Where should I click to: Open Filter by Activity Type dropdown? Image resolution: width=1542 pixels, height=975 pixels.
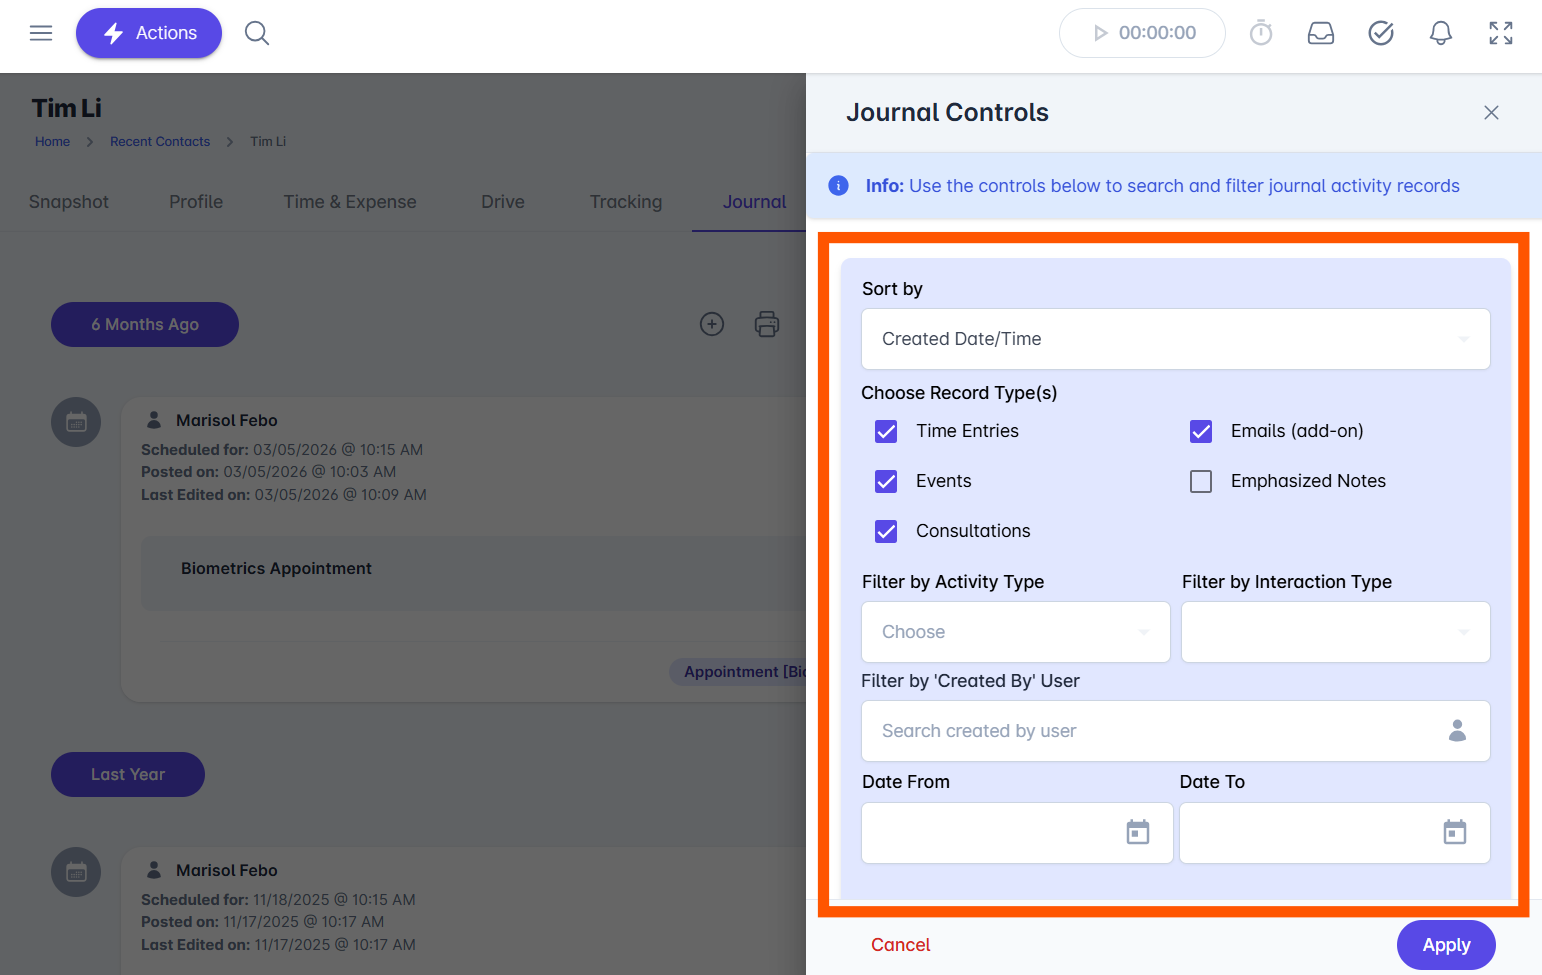[1016, 632]
